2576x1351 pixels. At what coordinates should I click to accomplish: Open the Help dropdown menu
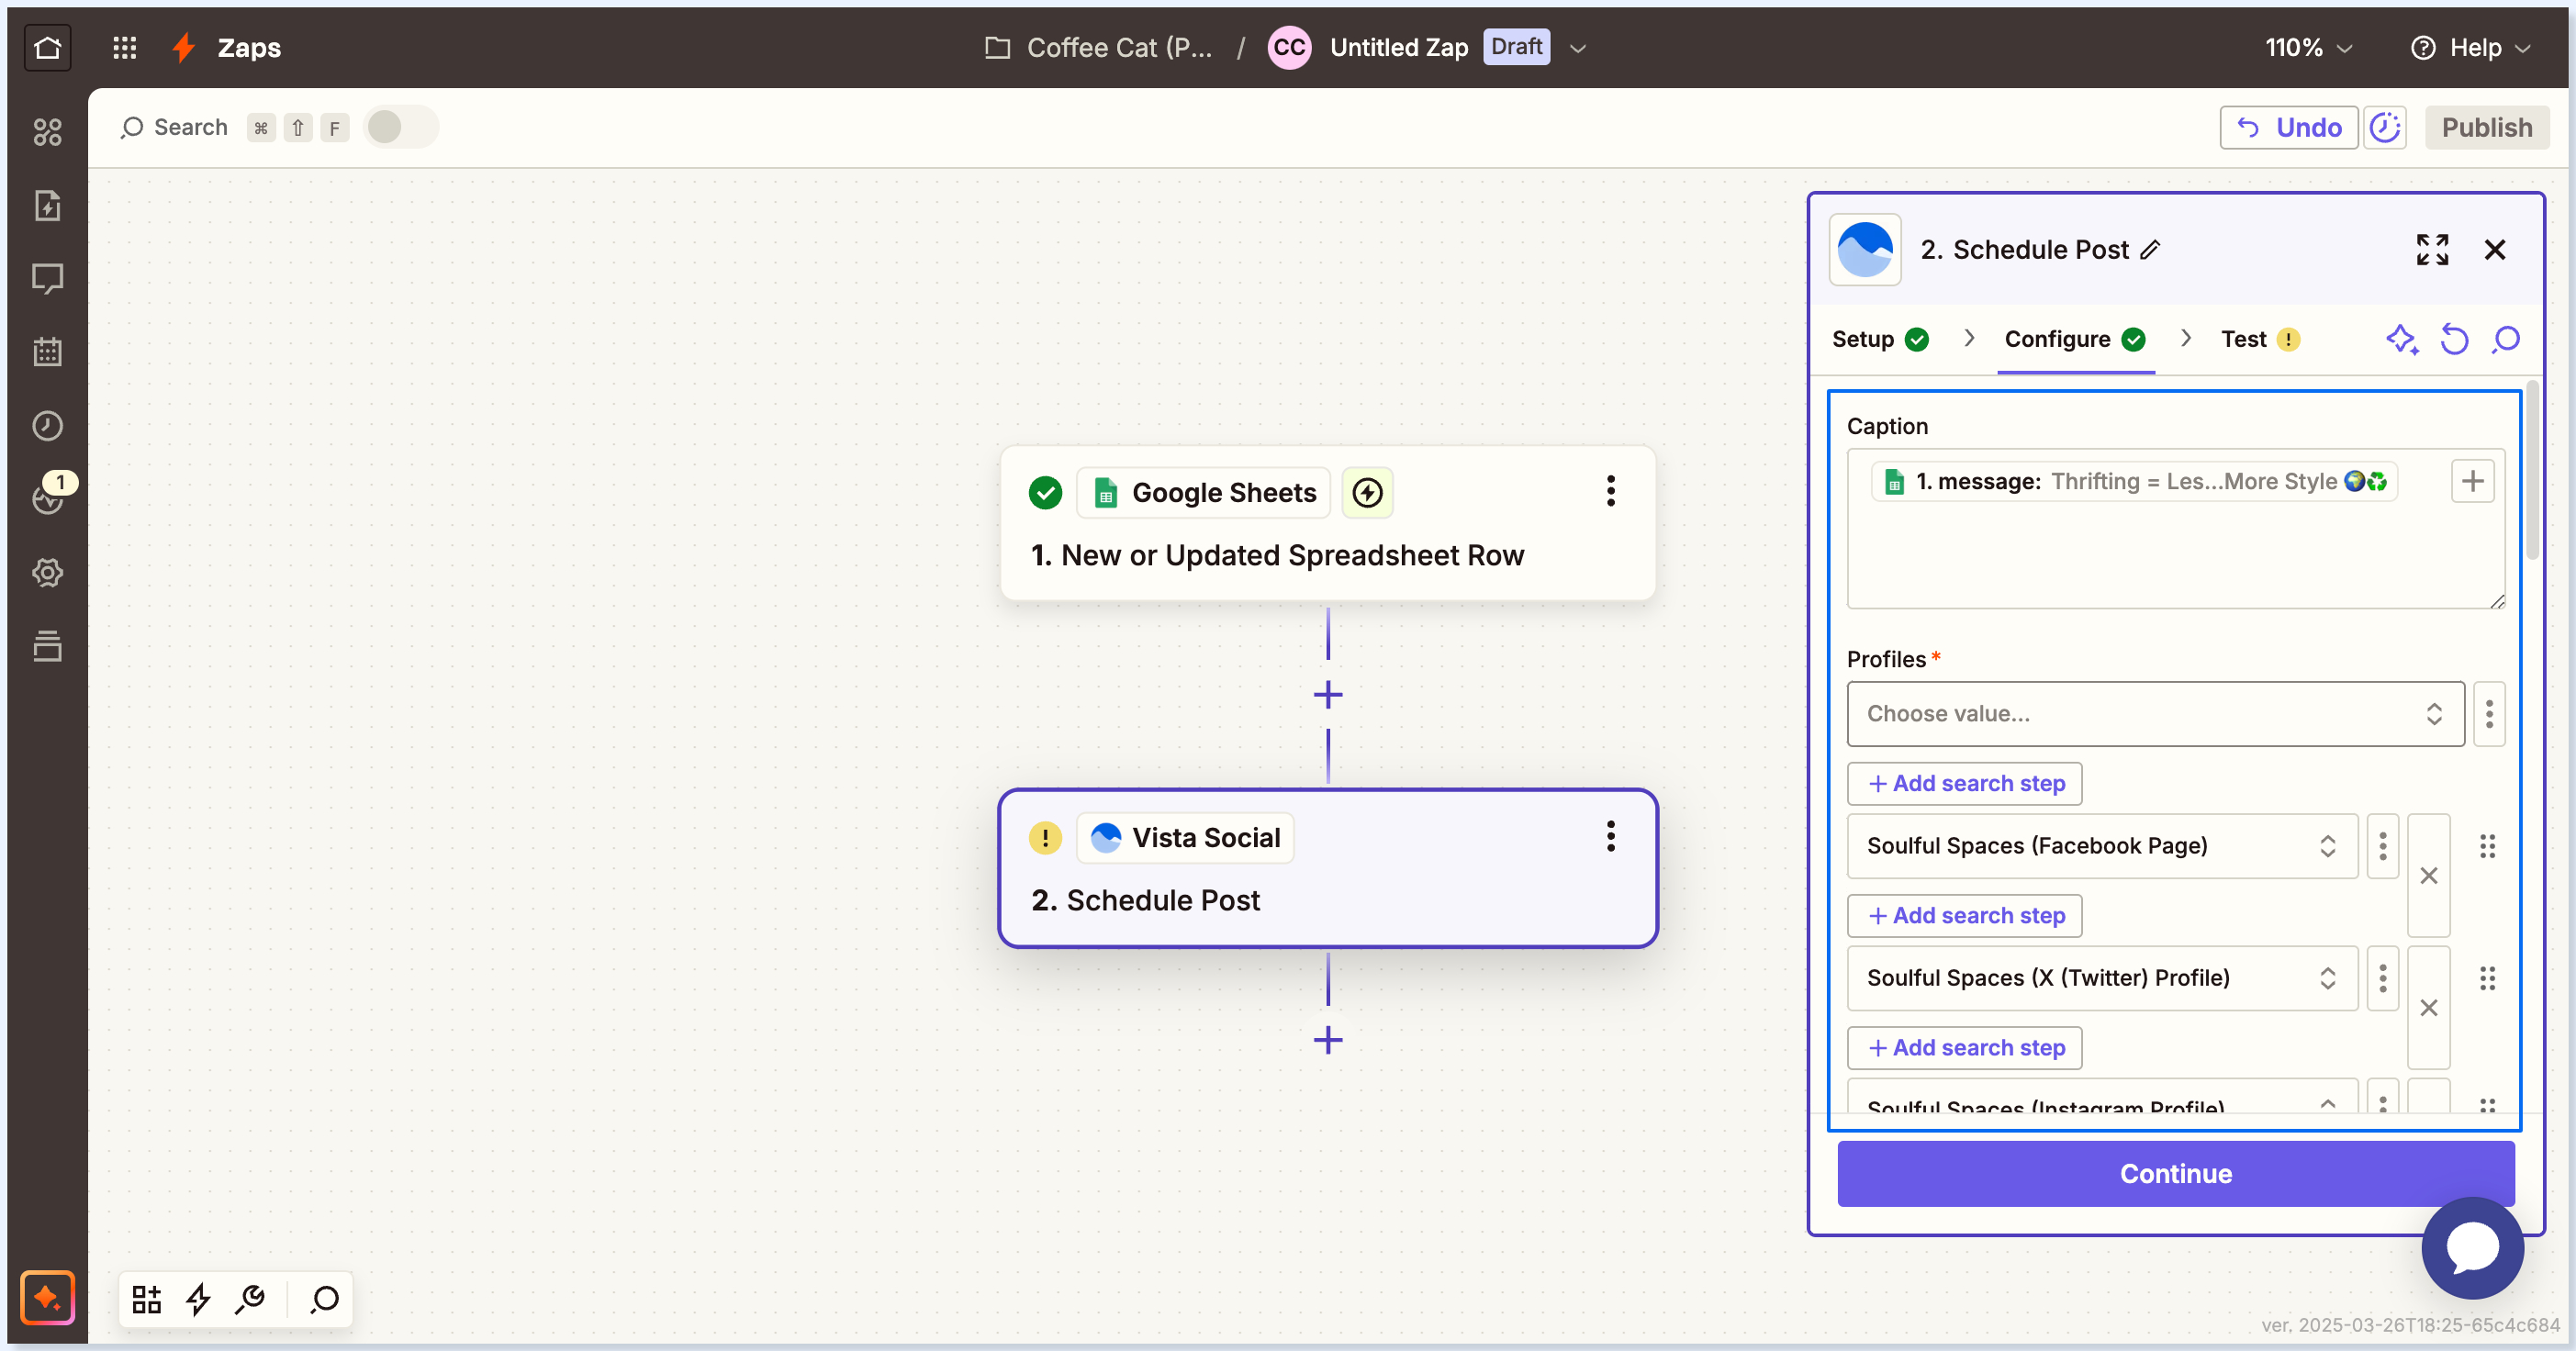[x=2471, y=47]
